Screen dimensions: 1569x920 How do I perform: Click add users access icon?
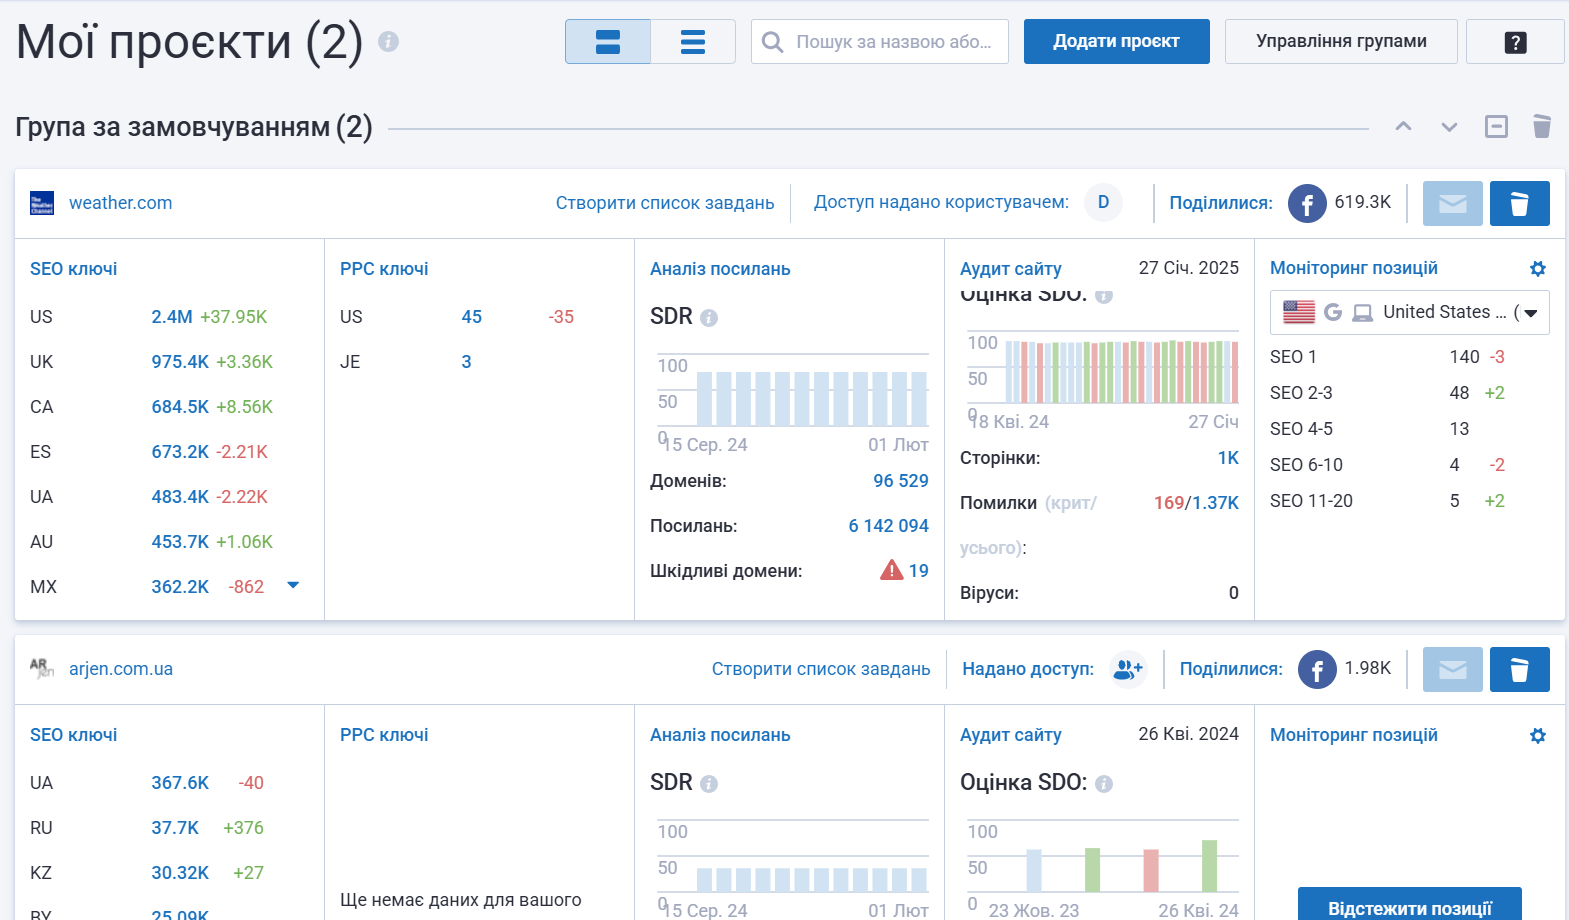[1128, 669]
